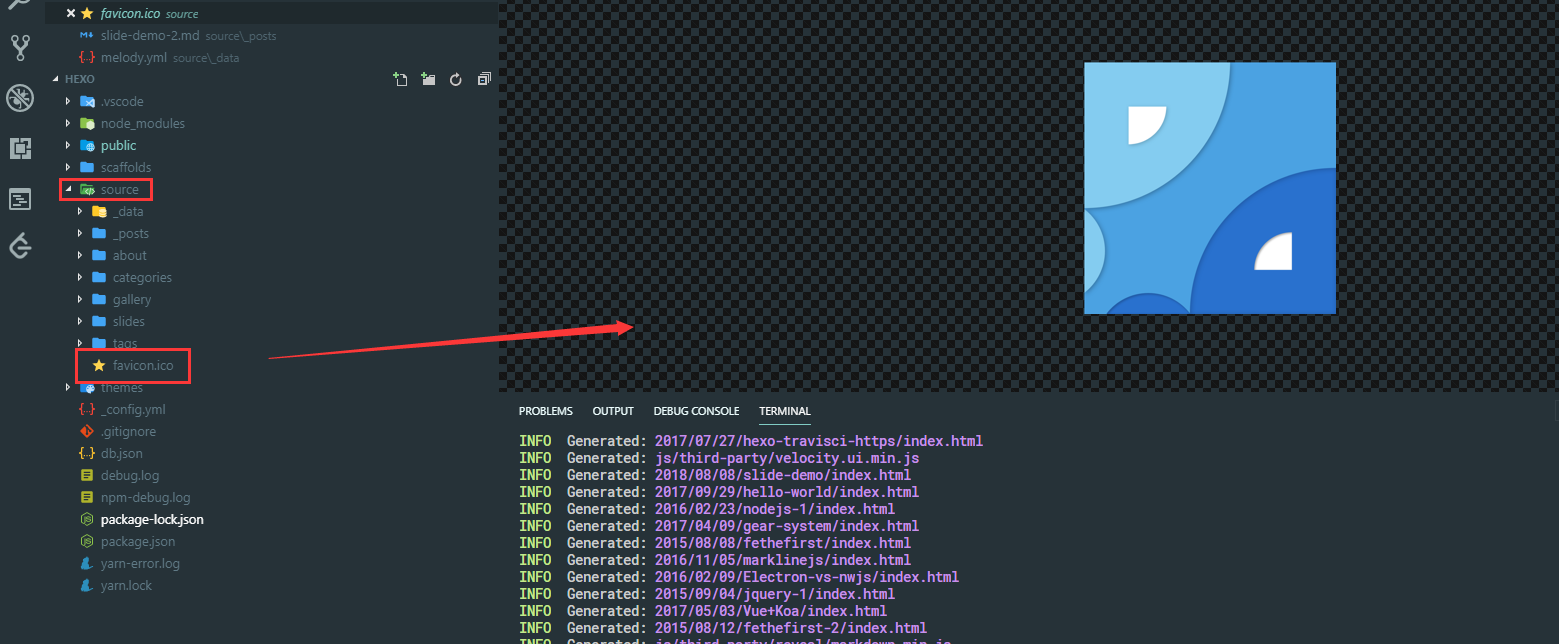Click the .vscode folder icon
The image size is (1559, 644).
point(87,101)
